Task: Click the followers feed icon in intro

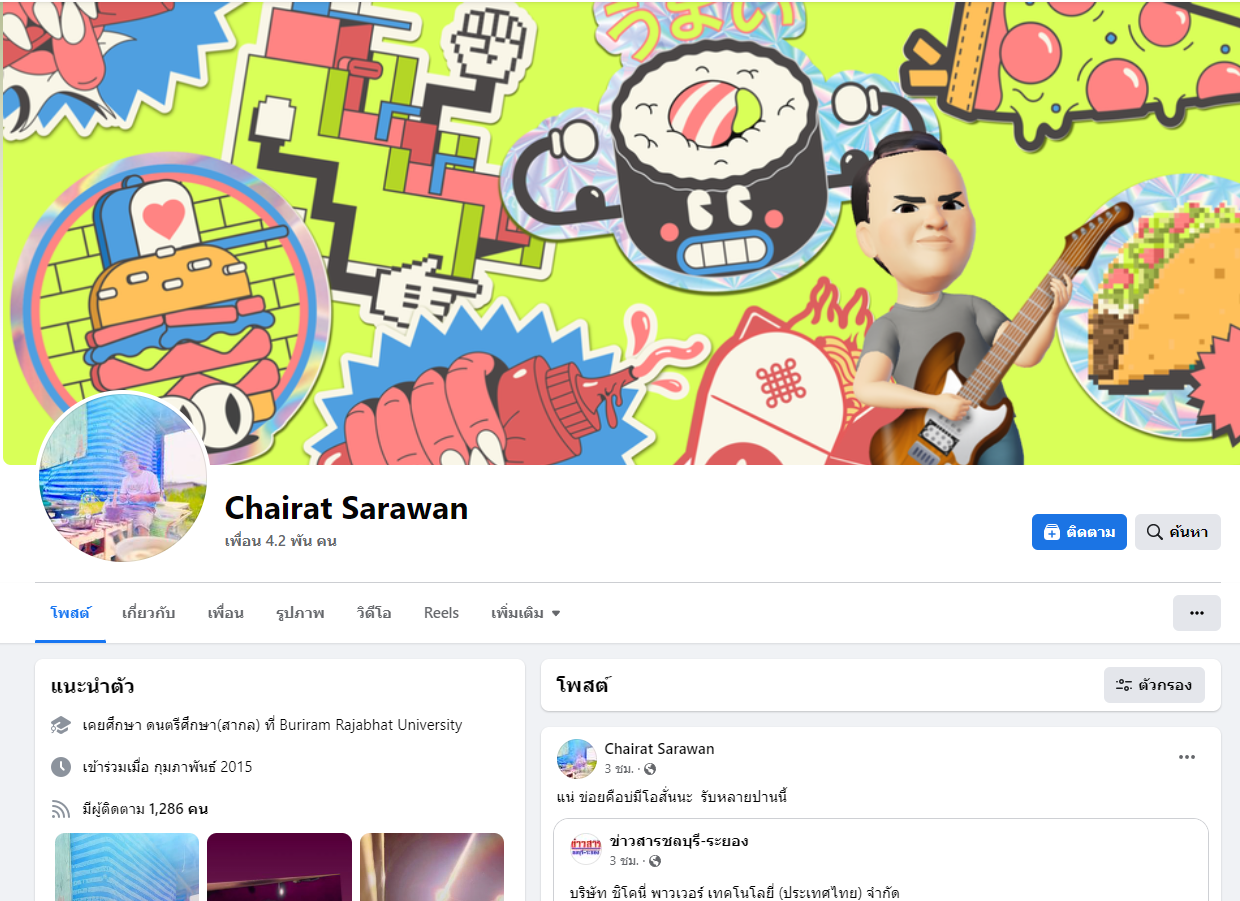Action: coord(61,809)
